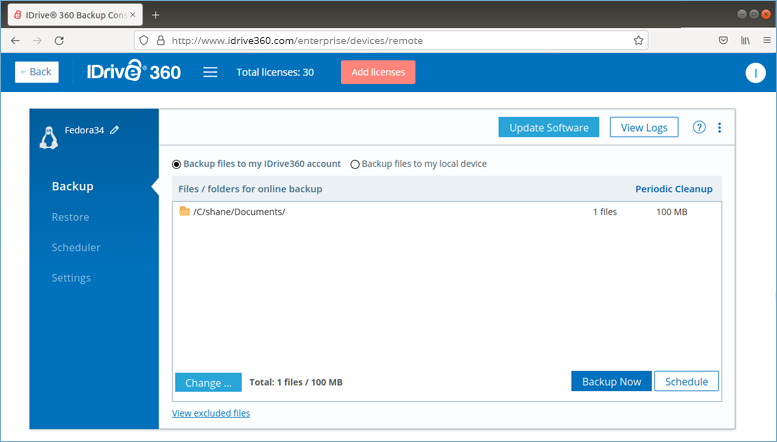Click Files / folders for online backup heading
777x442 pixels.
[250, 189]
